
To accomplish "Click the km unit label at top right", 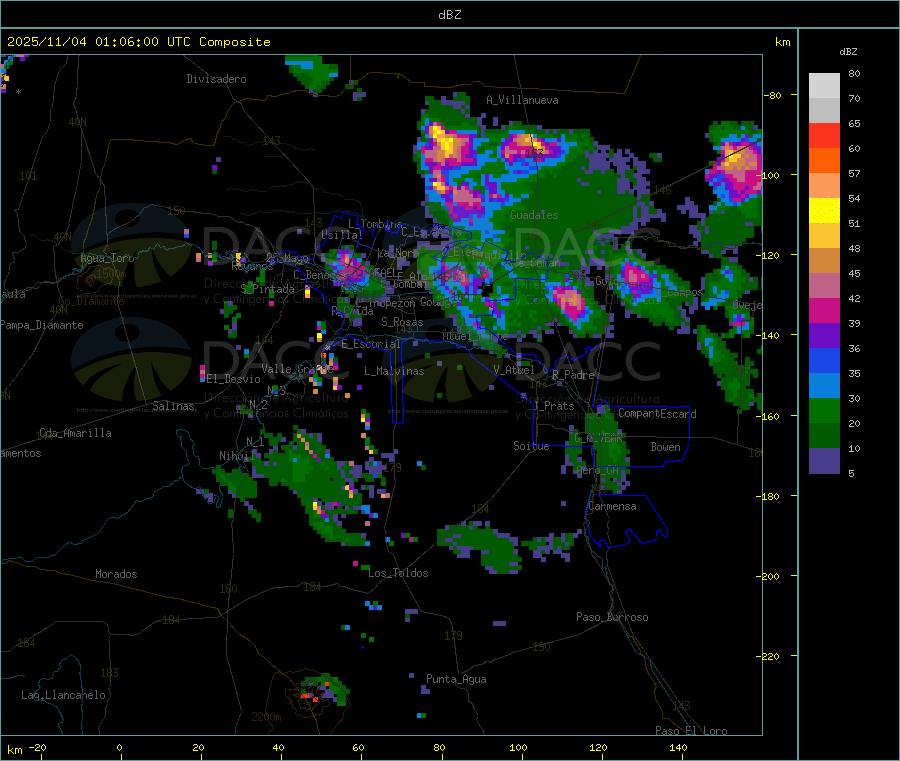I will pyautogui.click(x=782, y=42).
